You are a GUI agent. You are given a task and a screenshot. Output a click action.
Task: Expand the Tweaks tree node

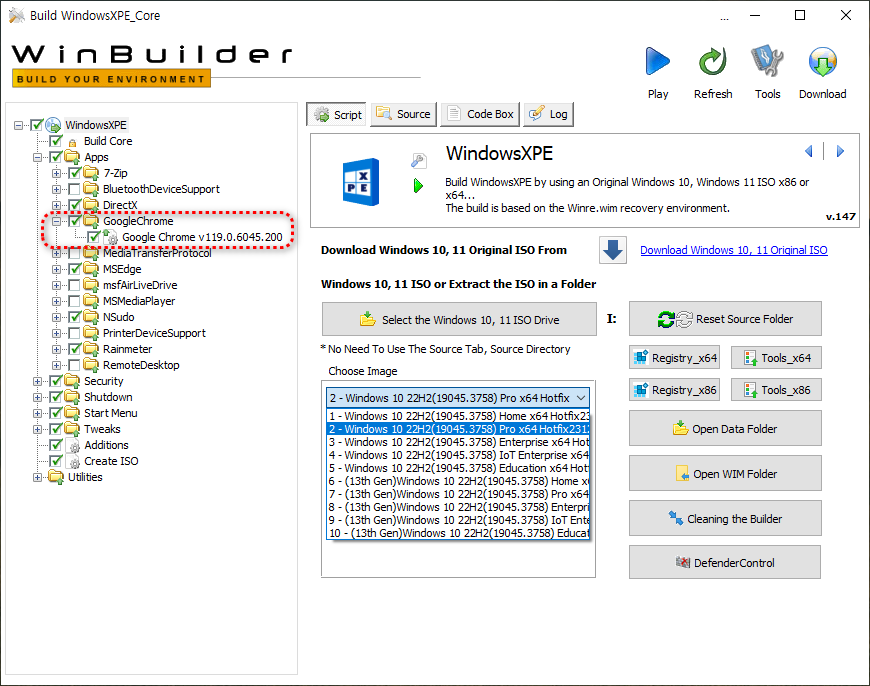[x=37, y=430]
